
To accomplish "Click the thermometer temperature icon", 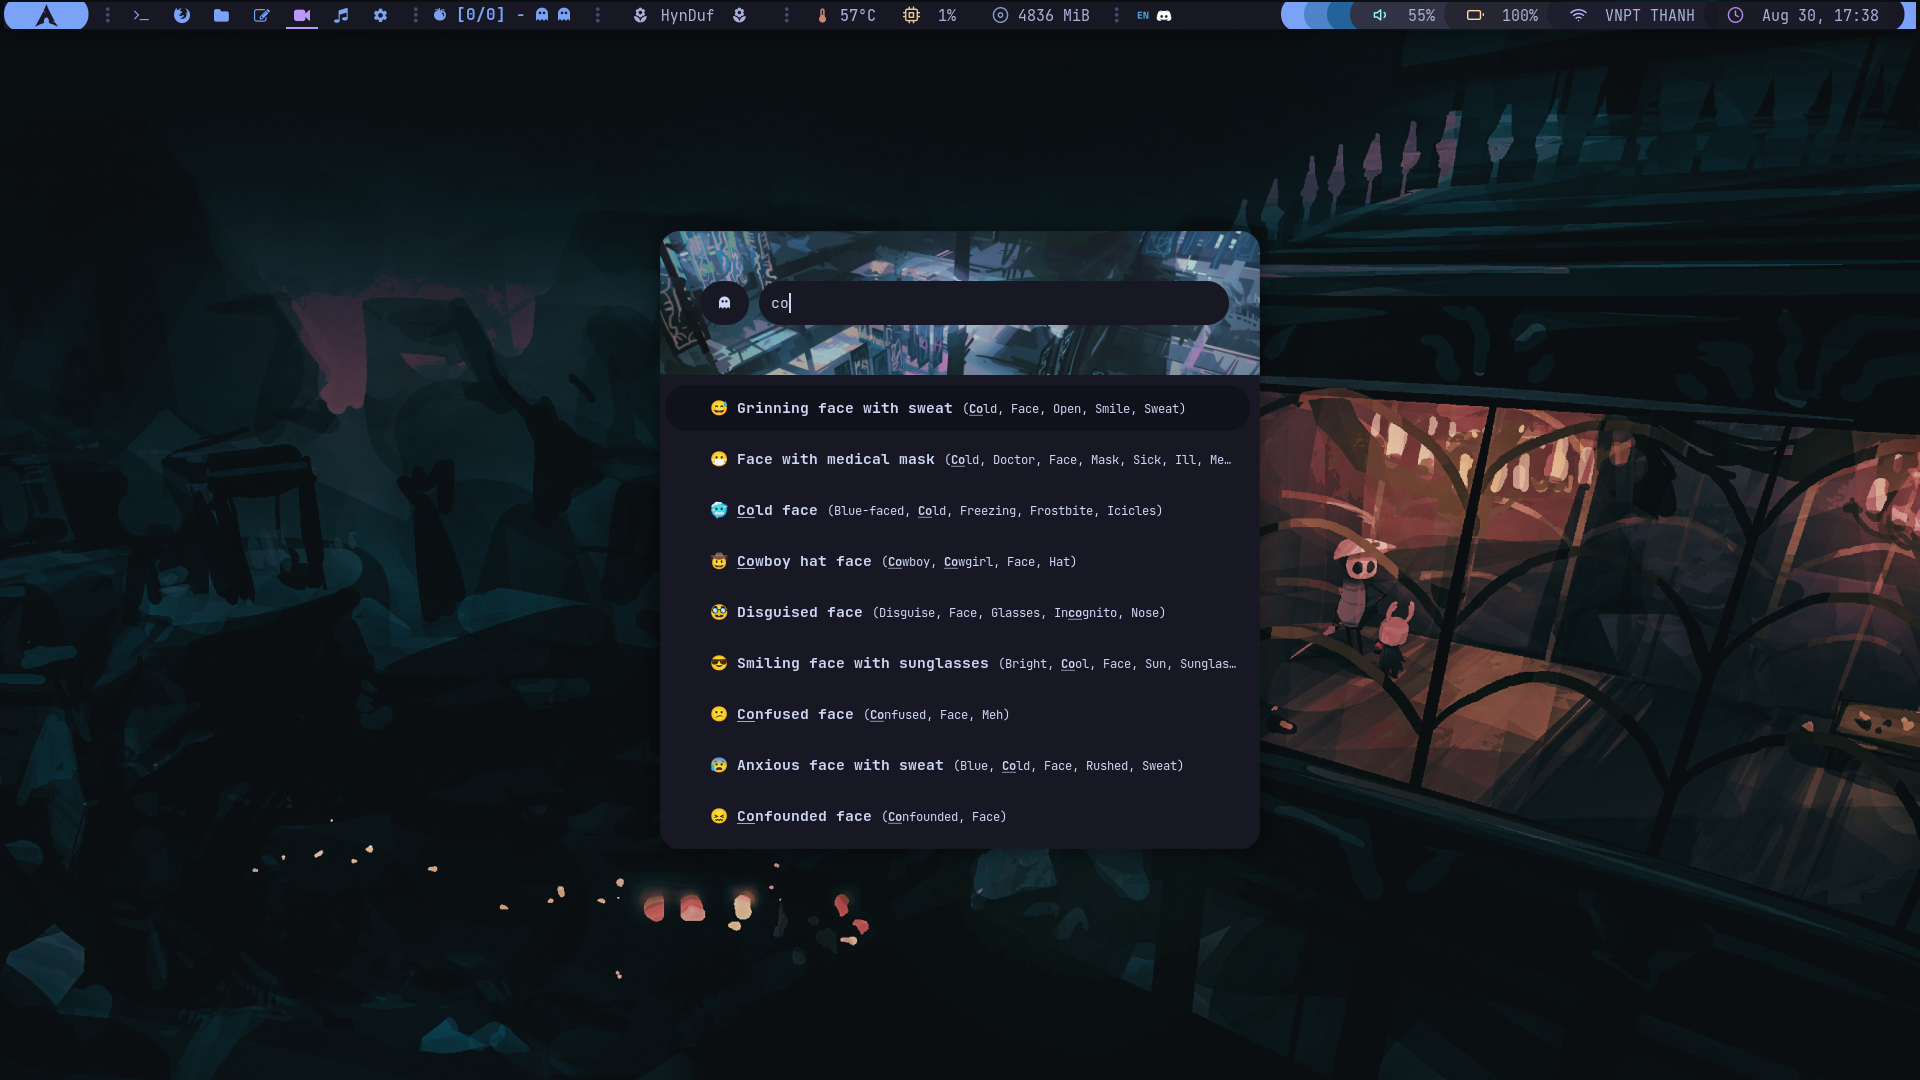I will pyautogui.click(x=822, y=15).
